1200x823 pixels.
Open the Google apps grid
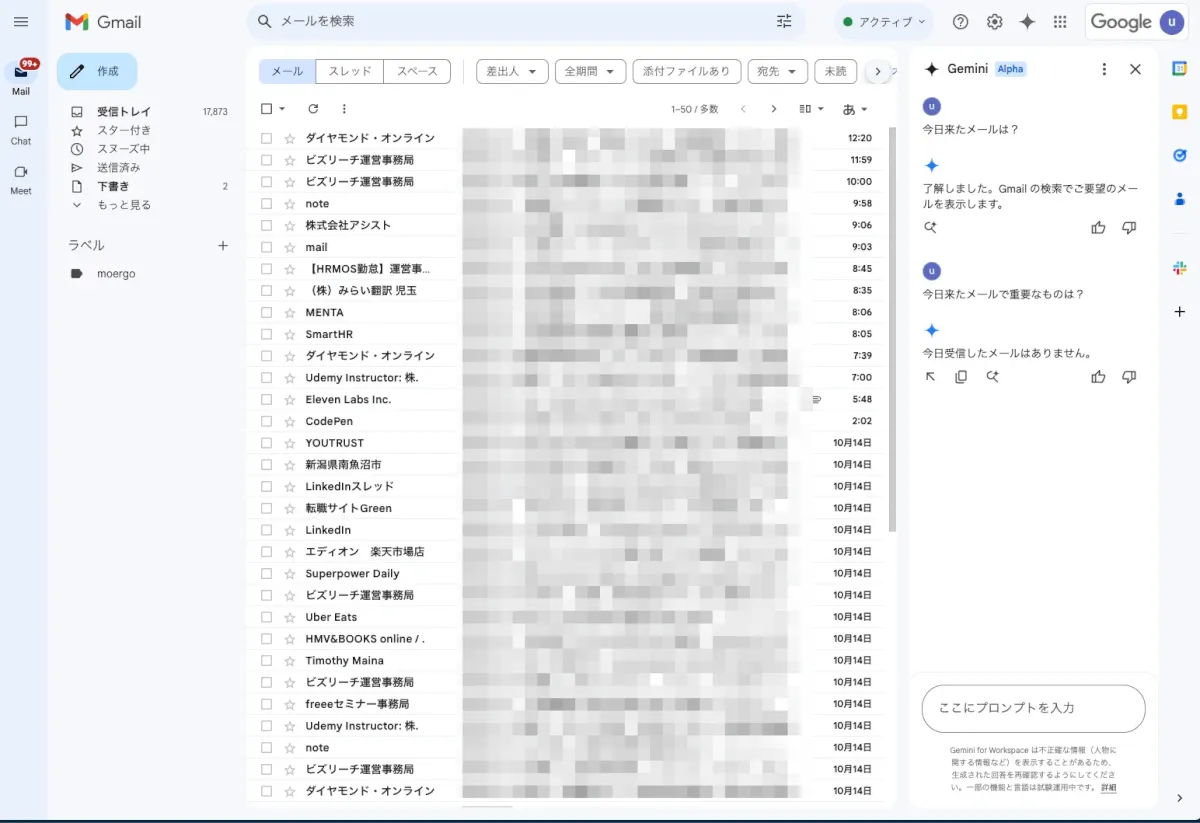tap(1060, 21)
